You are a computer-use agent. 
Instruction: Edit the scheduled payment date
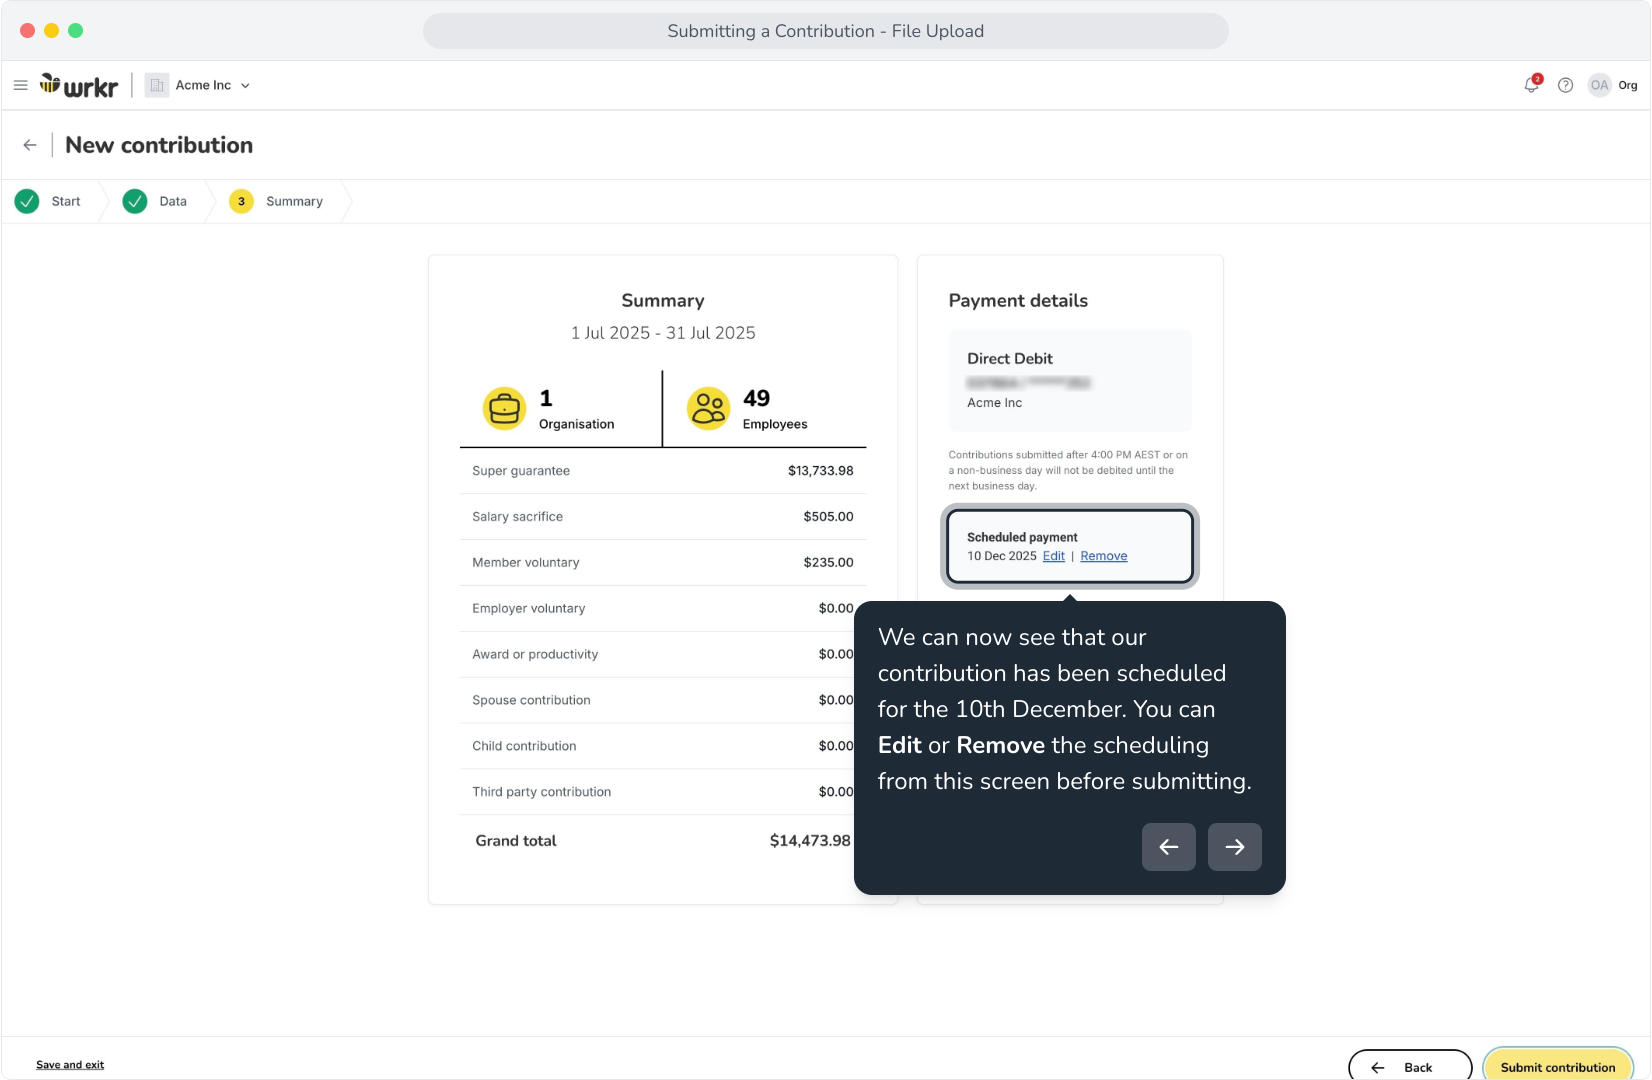[1054, 557]
